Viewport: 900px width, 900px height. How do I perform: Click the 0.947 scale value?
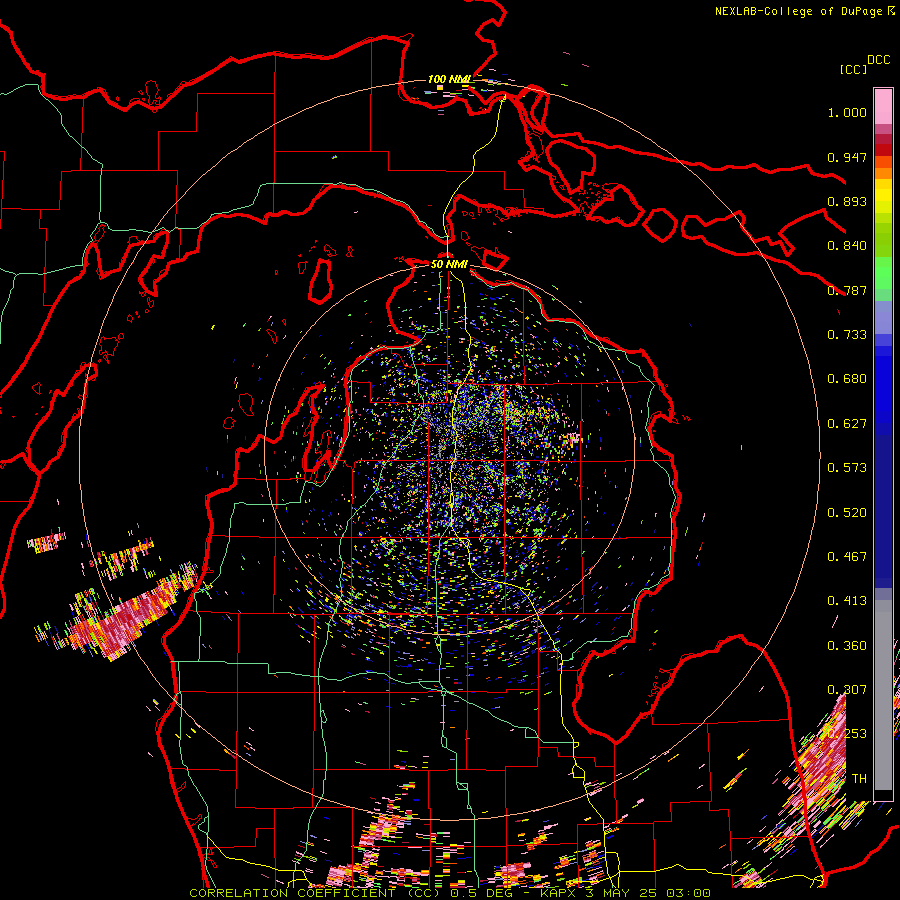click(847, 157)
